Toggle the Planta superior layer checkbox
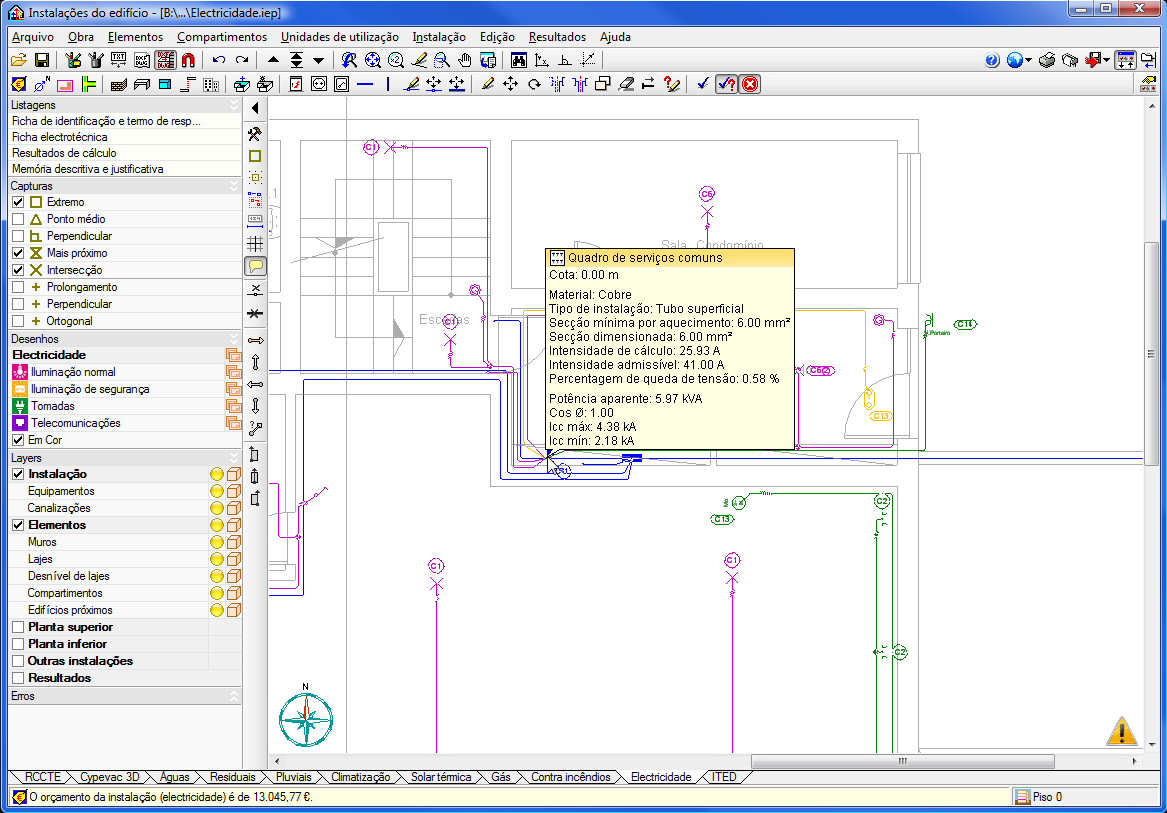Image resolution: width=1167 pixels, height=813 pixels. tap(18, 627)
